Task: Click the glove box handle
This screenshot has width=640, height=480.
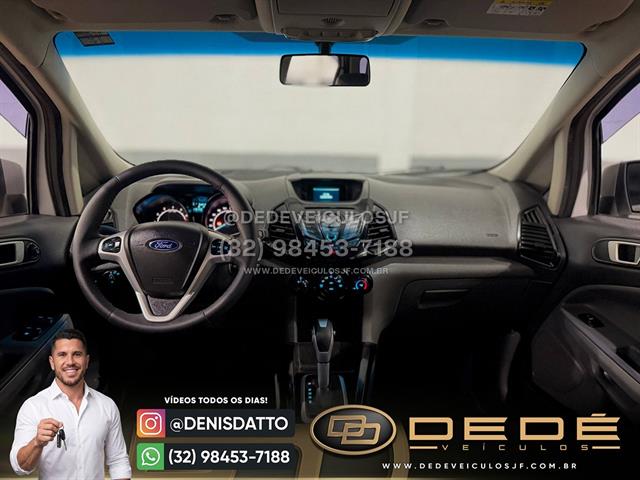Action: click(x=444, y=296)
